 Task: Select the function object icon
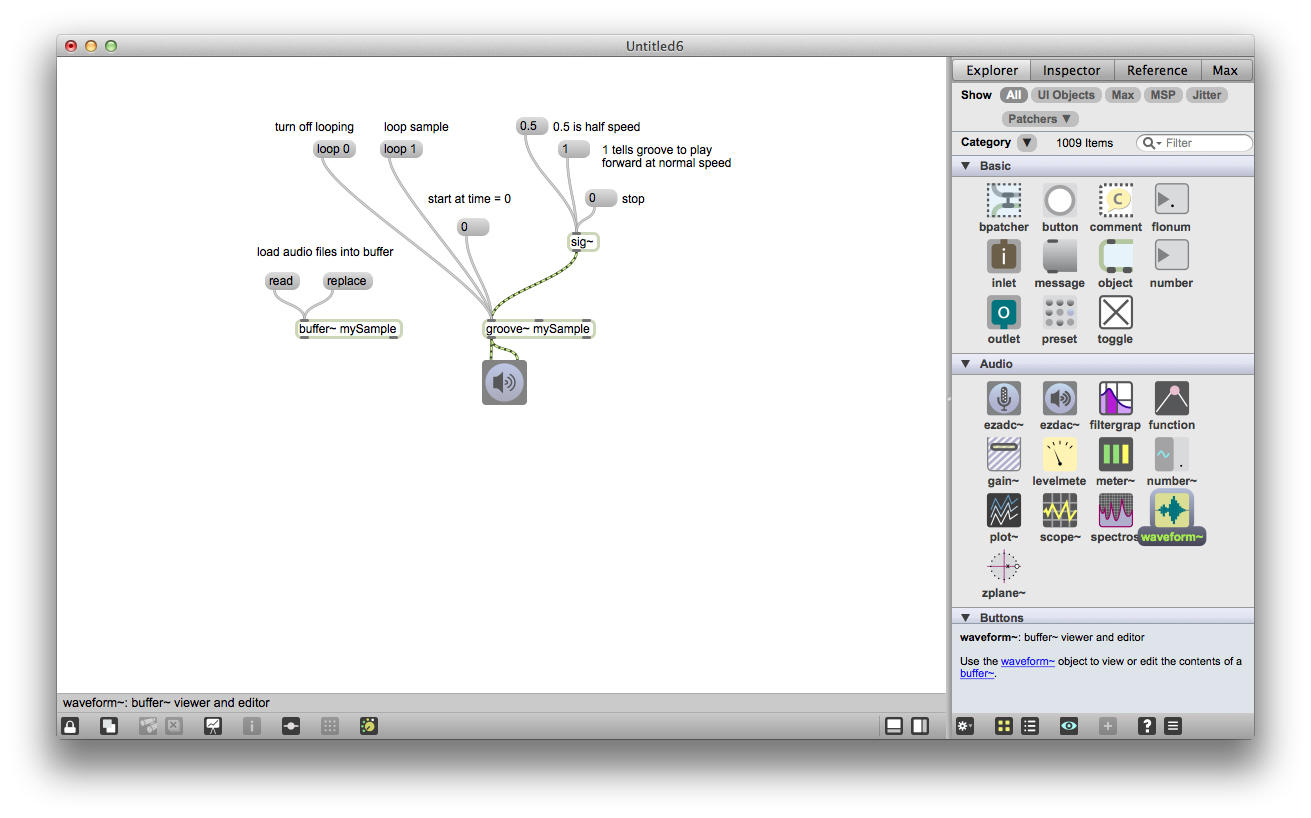[1172, 398]
